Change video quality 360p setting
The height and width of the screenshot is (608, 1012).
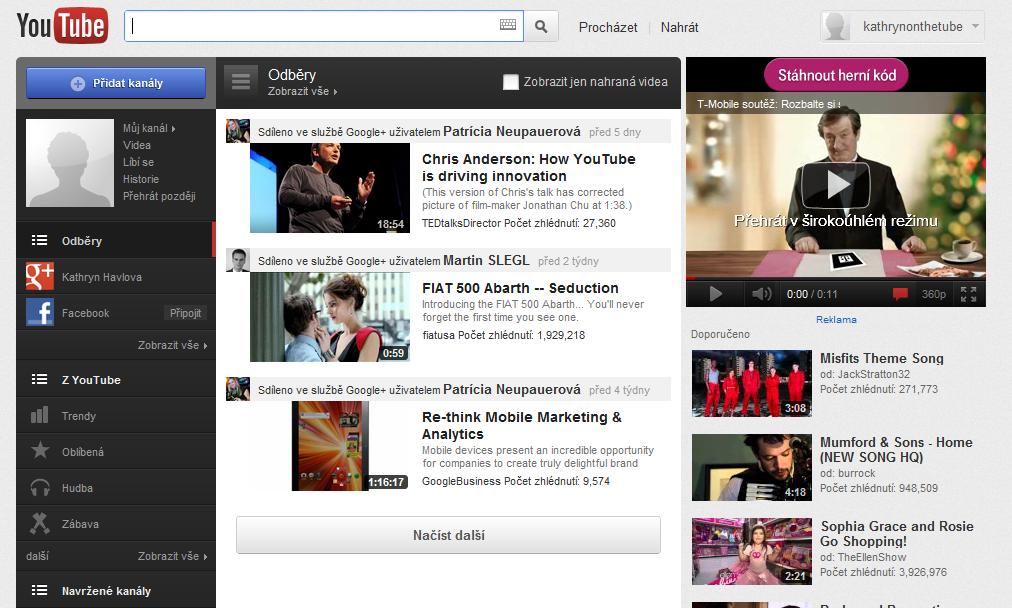933,294
